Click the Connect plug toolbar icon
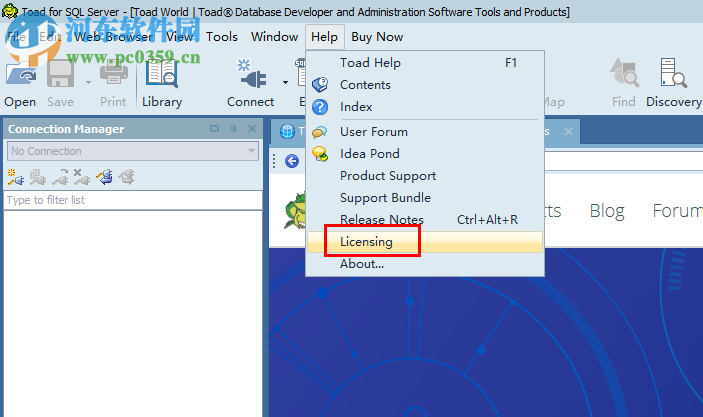Image resolution: width=703 pixels, height=417 pixels. click(x=251, y=74)
